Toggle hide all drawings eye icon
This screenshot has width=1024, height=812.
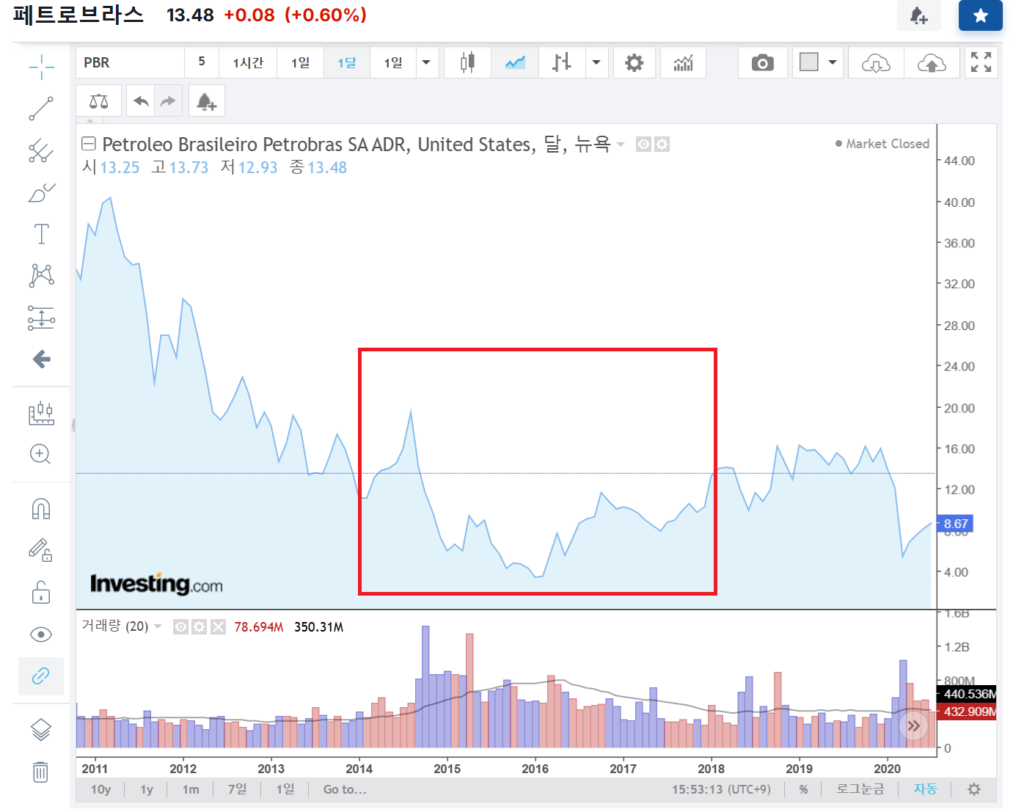click(40, 634)
